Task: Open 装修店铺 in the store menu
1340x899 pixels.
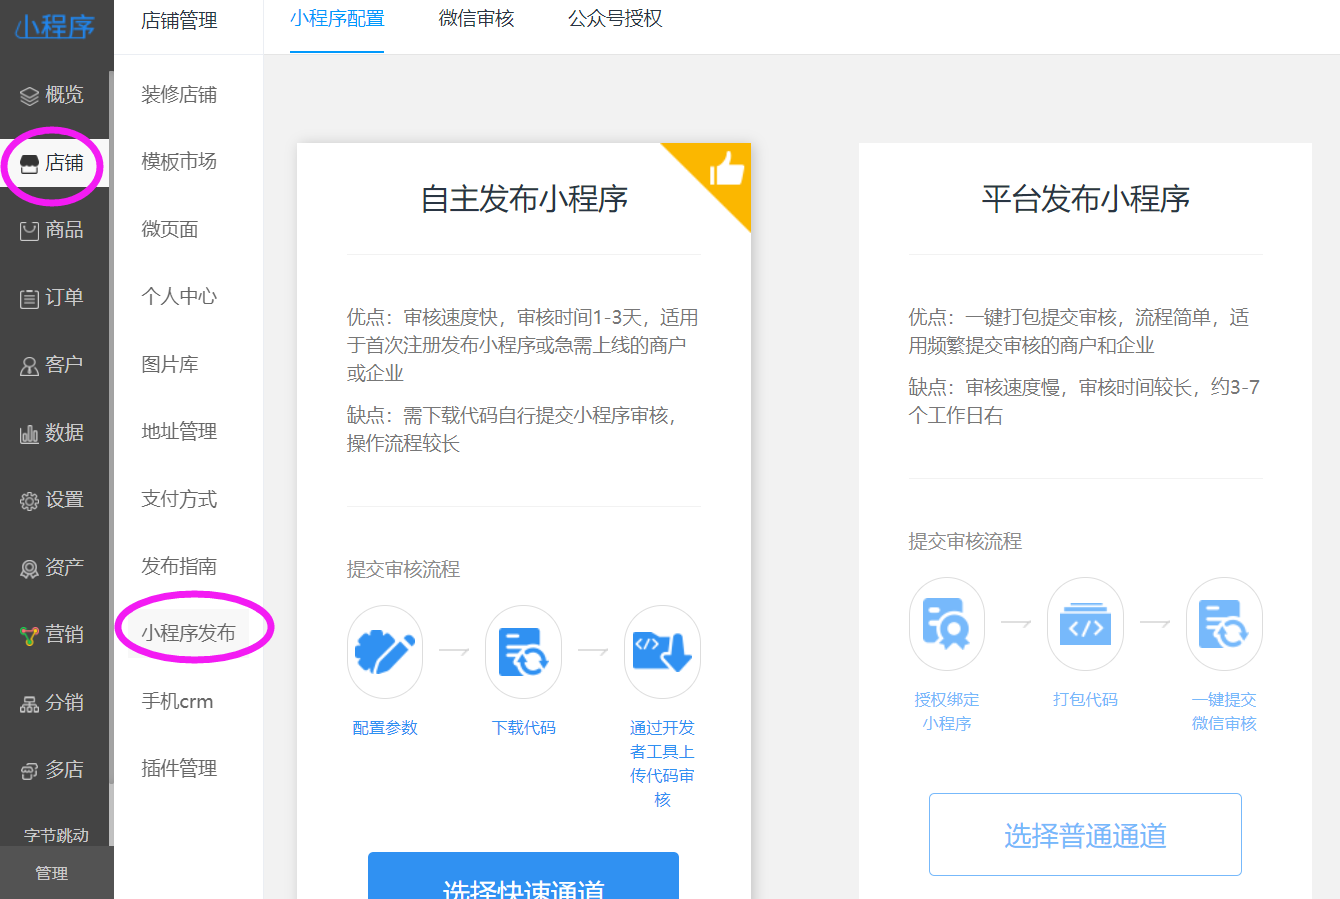Action: [x=179, y=95]
